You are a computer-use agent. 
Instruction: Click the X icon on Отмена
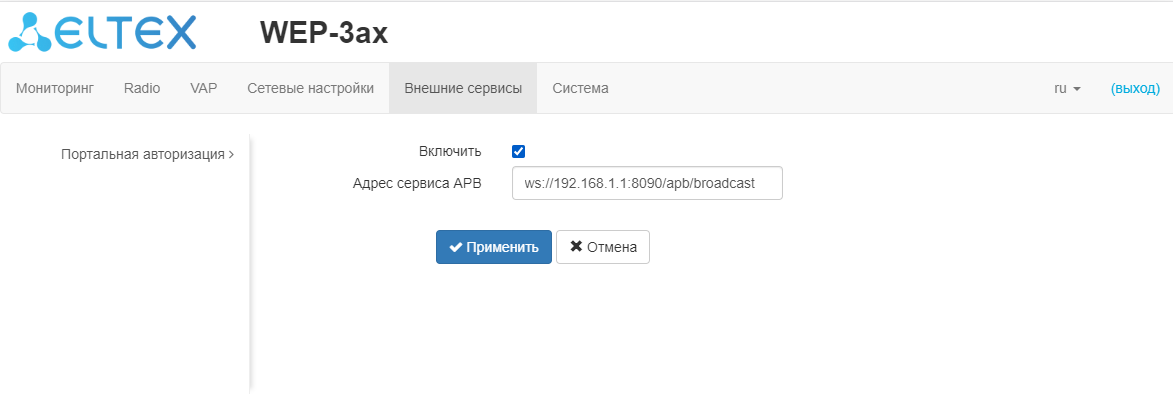[576, 246]
